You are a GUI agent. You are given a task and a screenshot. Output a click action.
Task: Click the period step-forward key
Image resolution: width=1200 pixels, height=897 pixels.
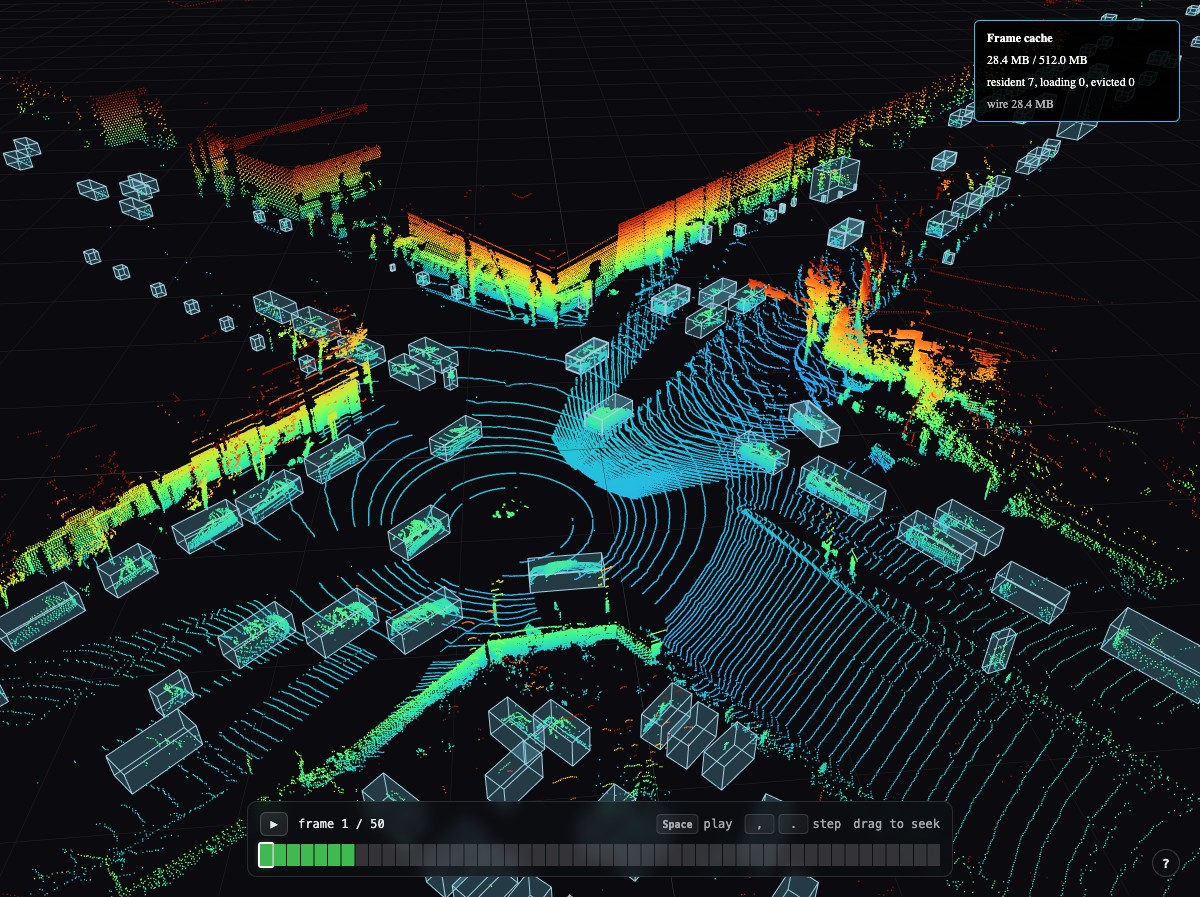click(x=793, y=824)
